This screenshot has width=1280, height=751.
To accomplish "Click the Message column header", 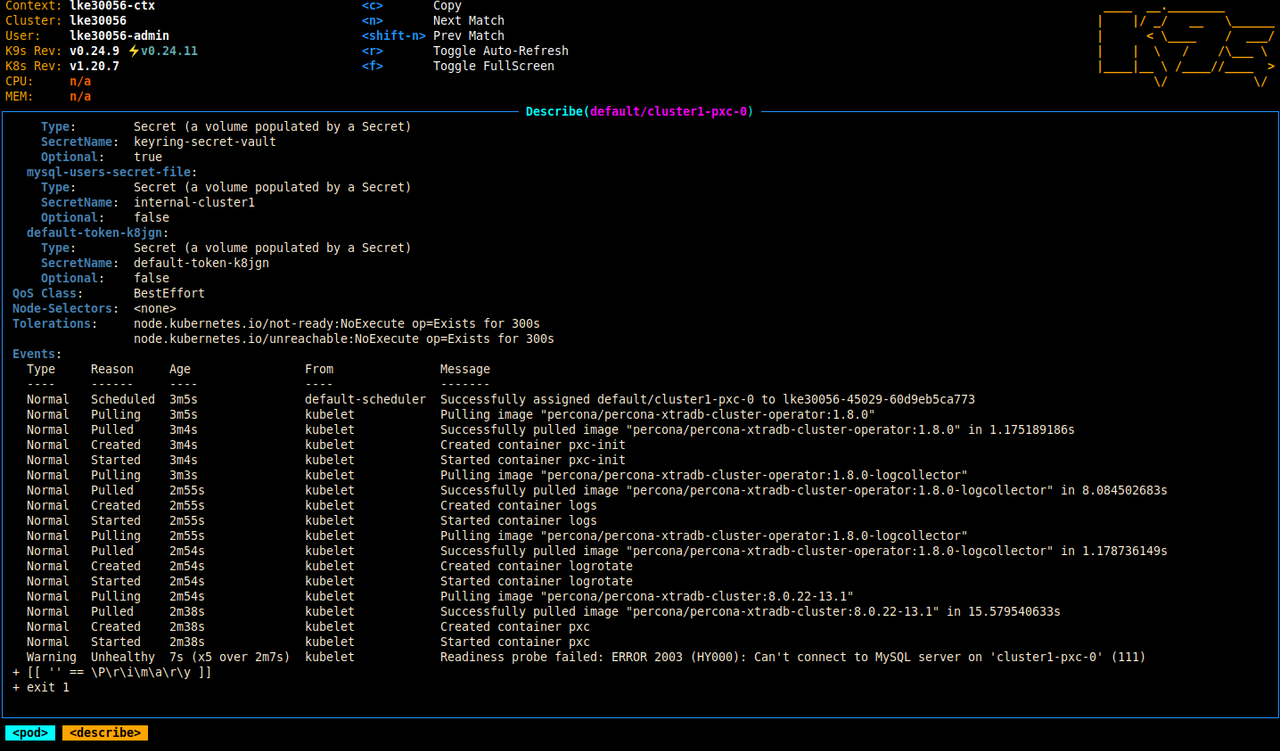I will click(x=465, y=369).
